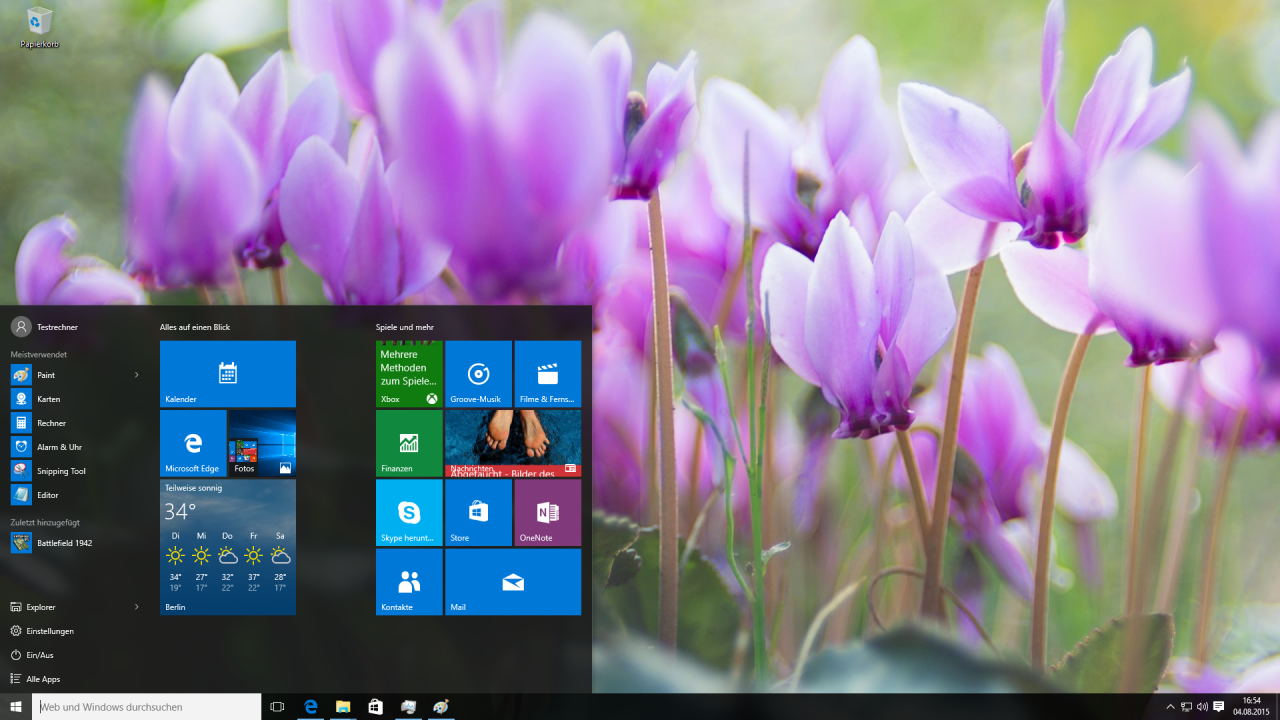Open the volume control tray icon
This screenshot has width=1280, height=720.
(1202, 707)
